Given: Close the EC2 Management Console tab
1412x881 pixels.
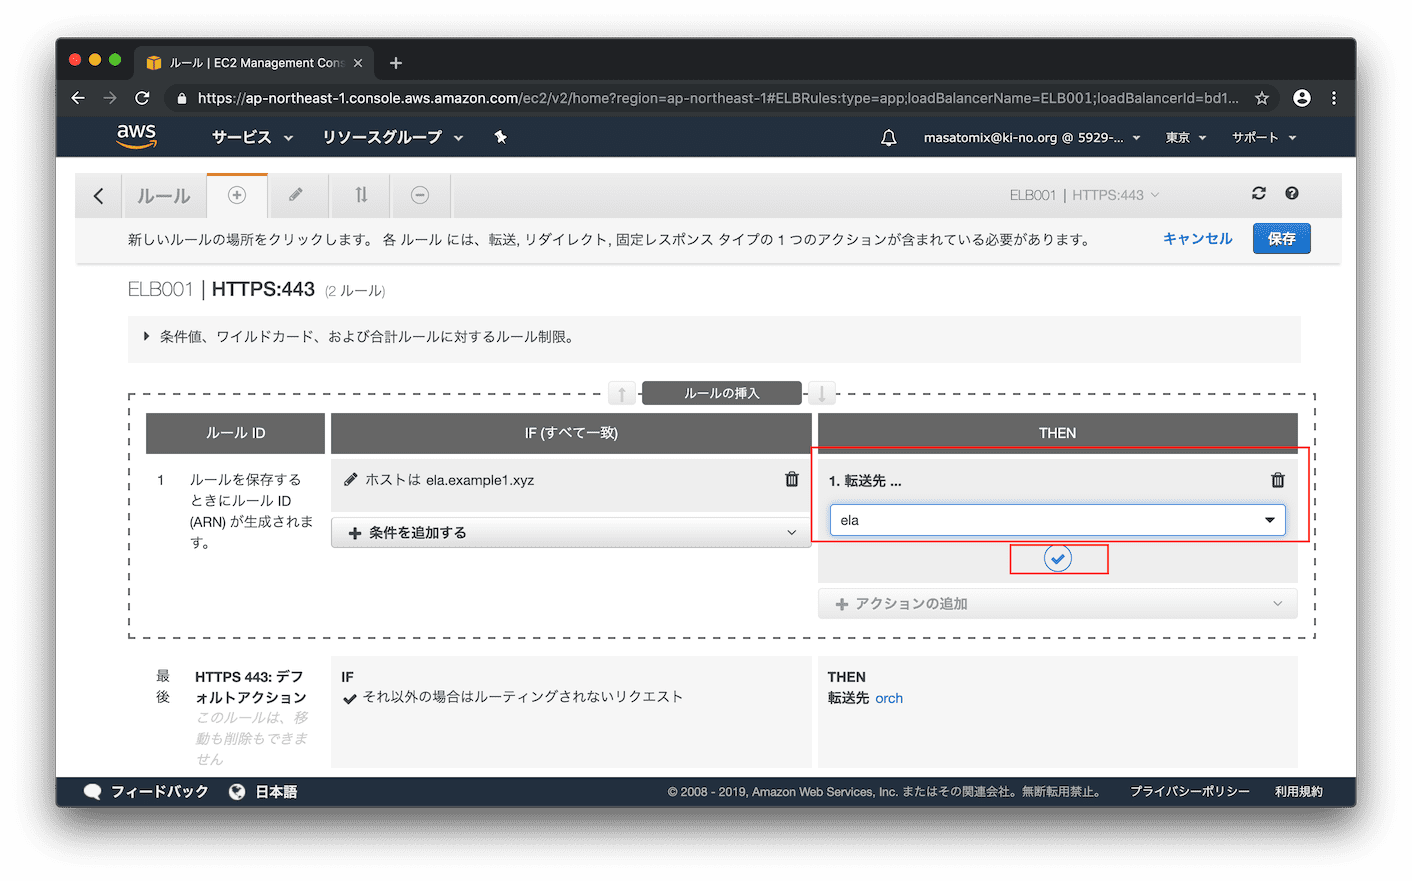Looking at the screenshot, I should (x=358, y=63).
